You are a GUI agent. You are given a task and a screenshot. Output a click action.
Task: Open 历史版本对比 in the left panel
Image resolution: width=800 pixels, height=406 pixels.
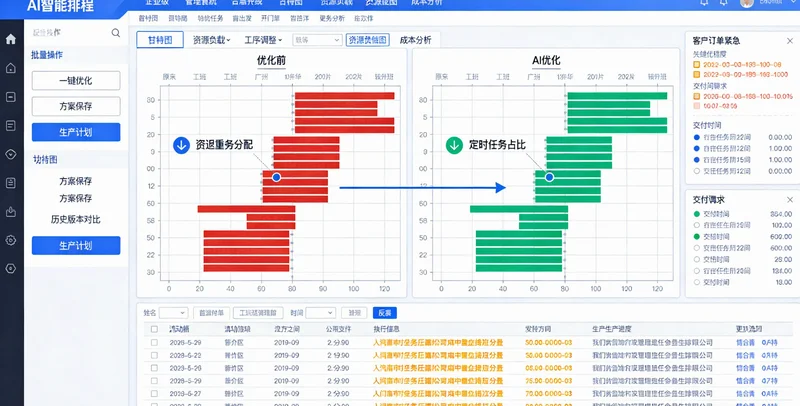pyautogui.click(x=76, y=219)
